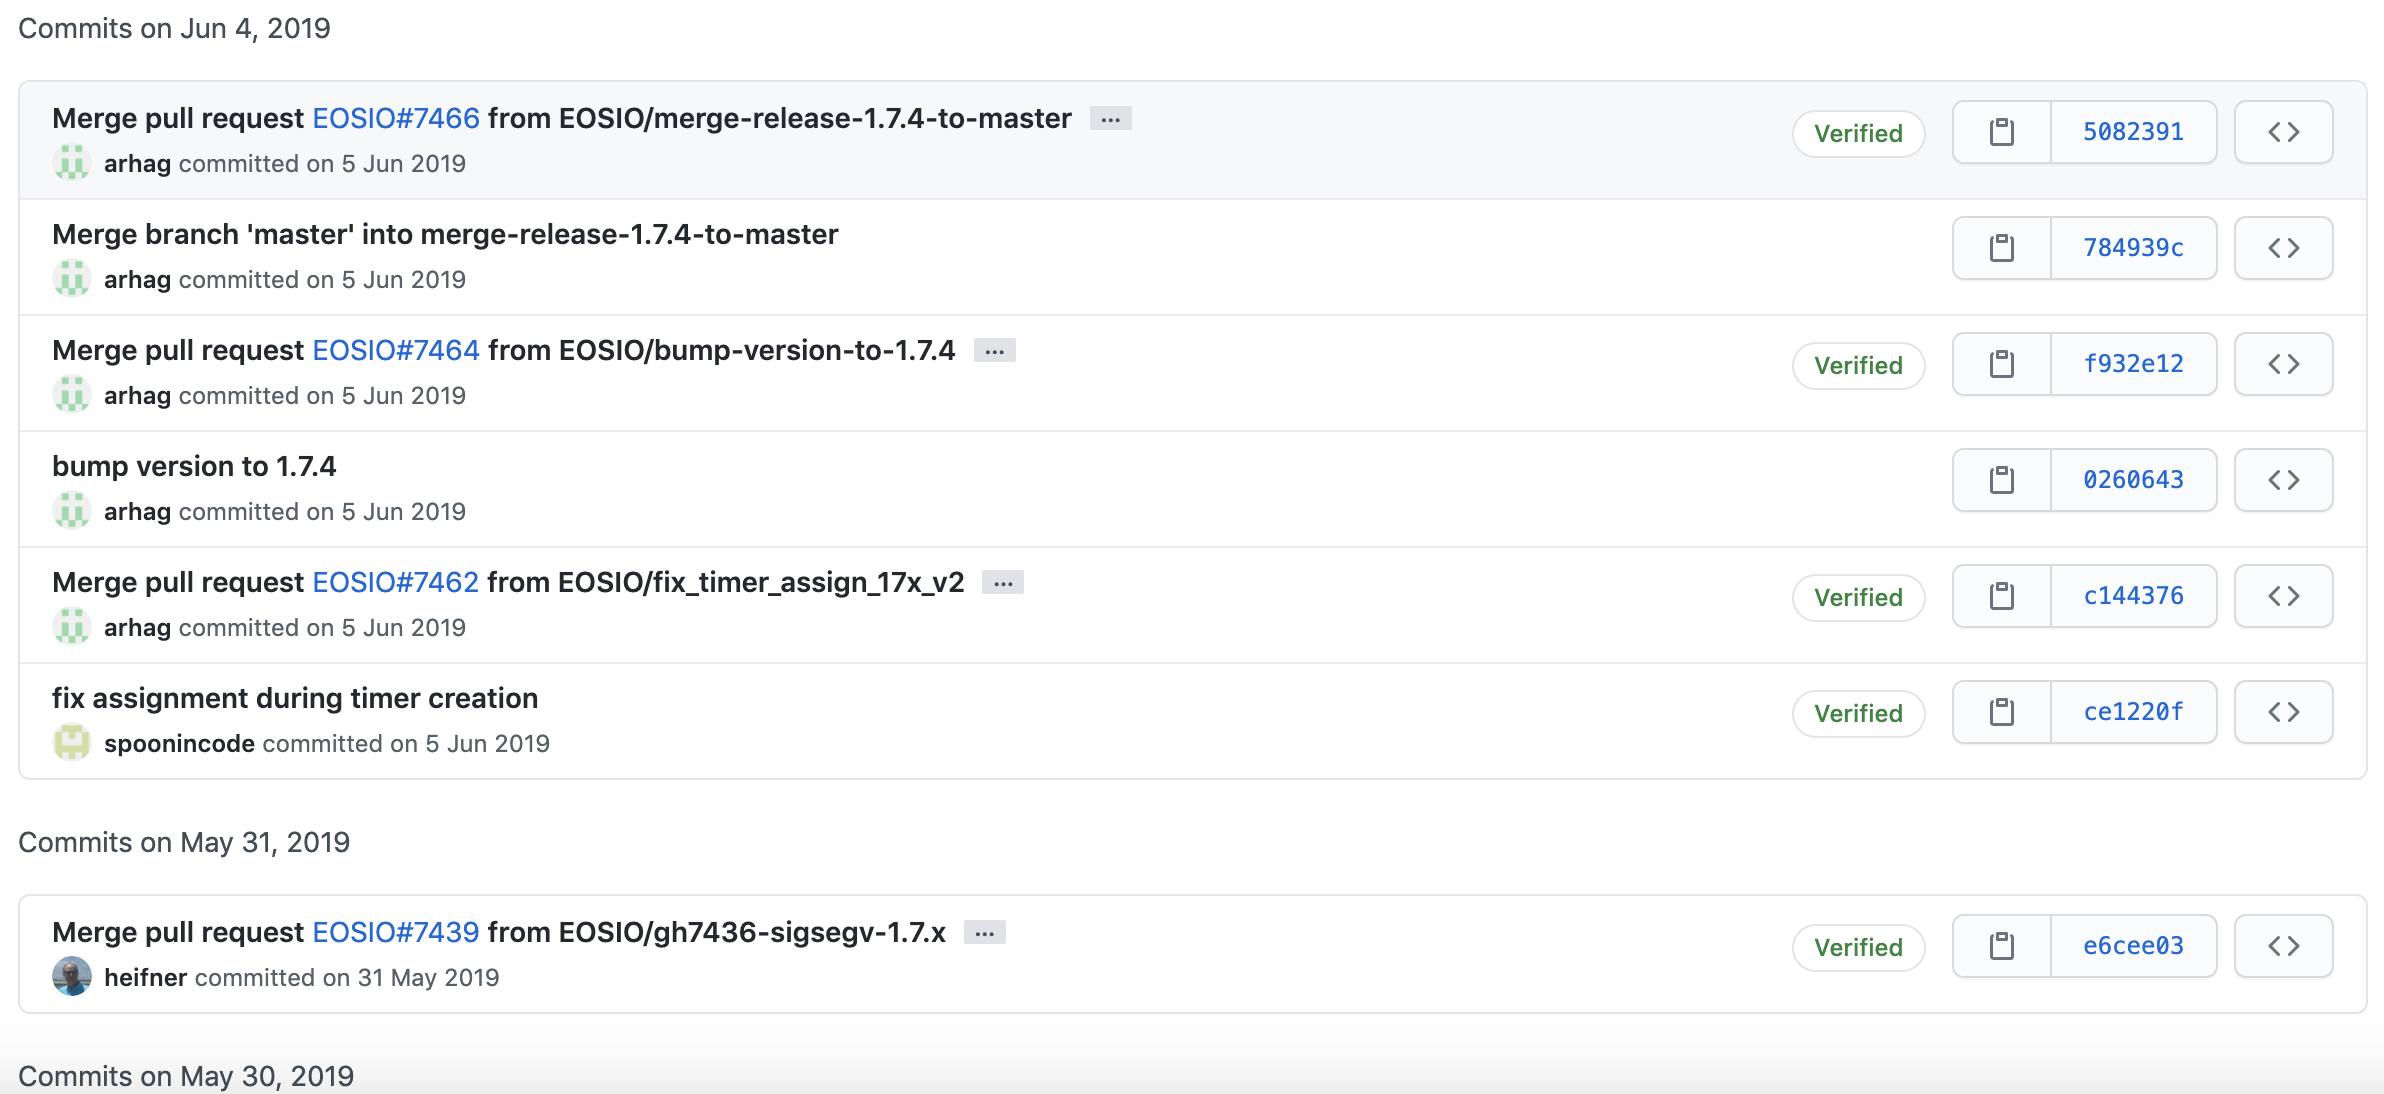Click Verified badge on spoonincode's commit
2384x1094 pixels.
[1858, 713]
